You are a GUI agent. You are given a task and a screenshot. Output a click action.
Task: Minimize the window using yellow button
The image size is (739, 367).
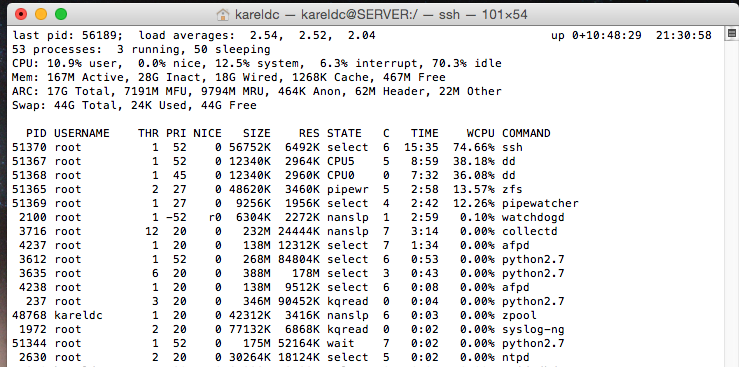(41, 14)
